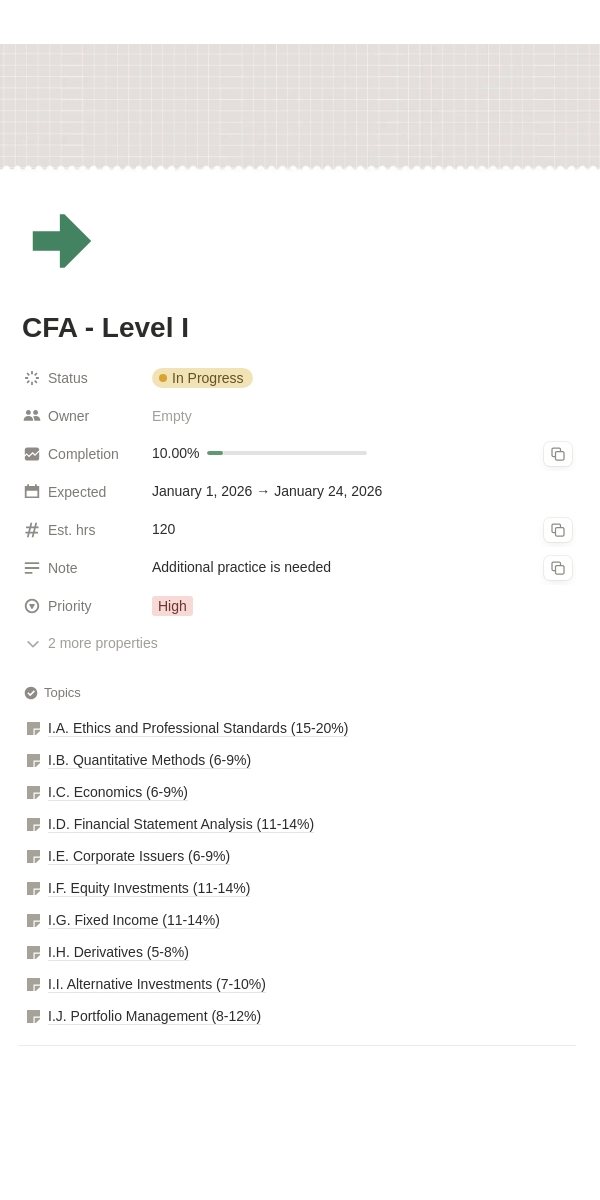
Task: Click the green arrow page icon
Action: (x=61, y=241)
